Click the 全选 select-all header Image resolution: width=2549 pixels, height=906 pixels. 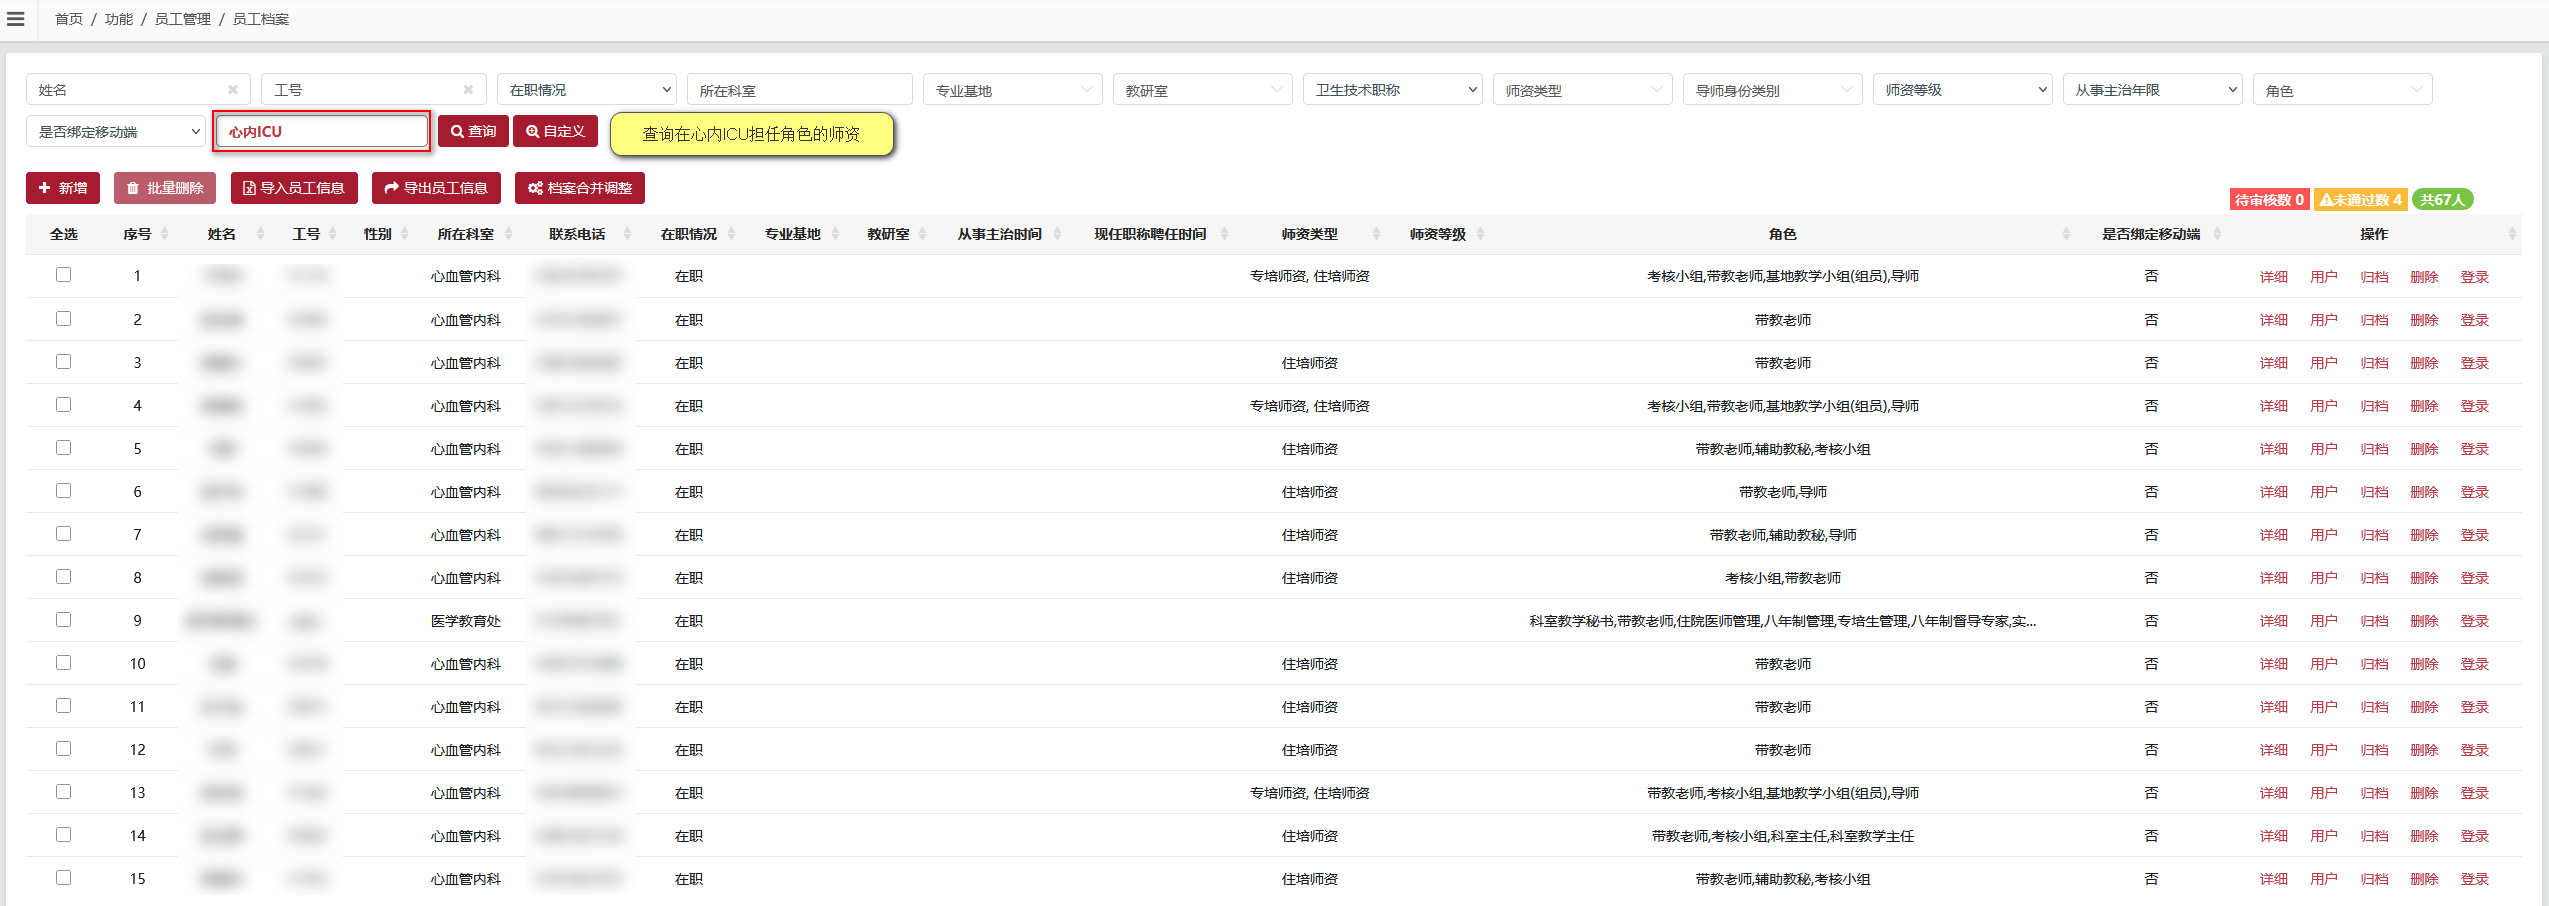pos(64,234)
